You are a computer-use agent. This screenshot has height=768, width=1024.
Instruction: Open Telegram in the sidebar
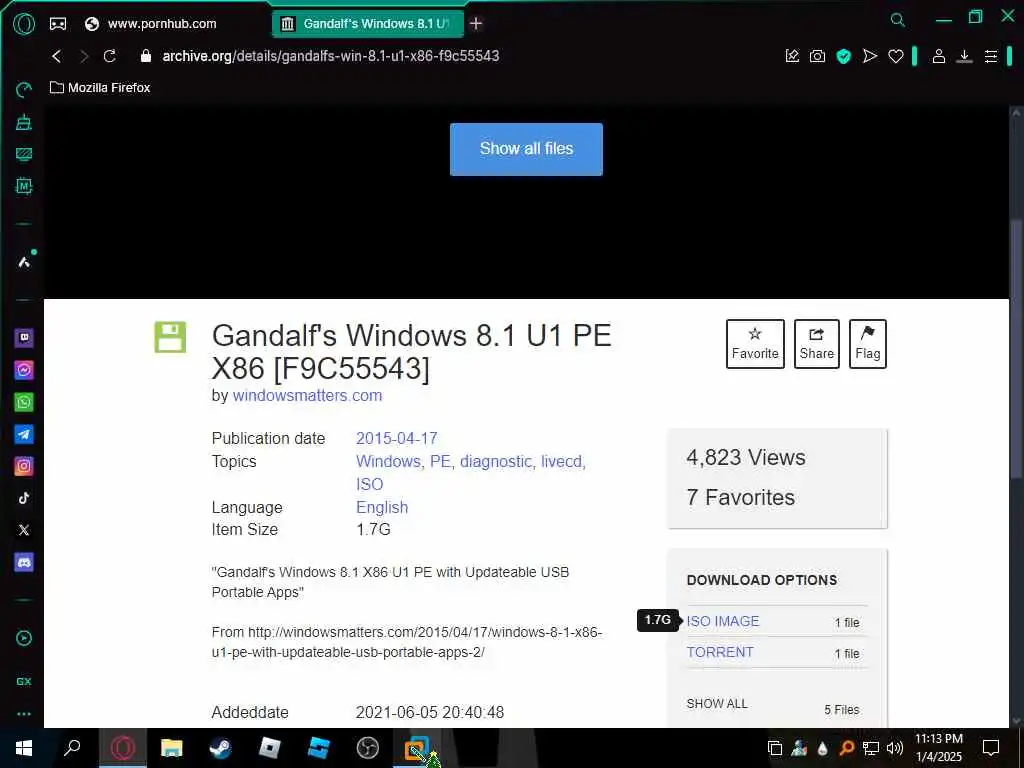coord(24,434)
